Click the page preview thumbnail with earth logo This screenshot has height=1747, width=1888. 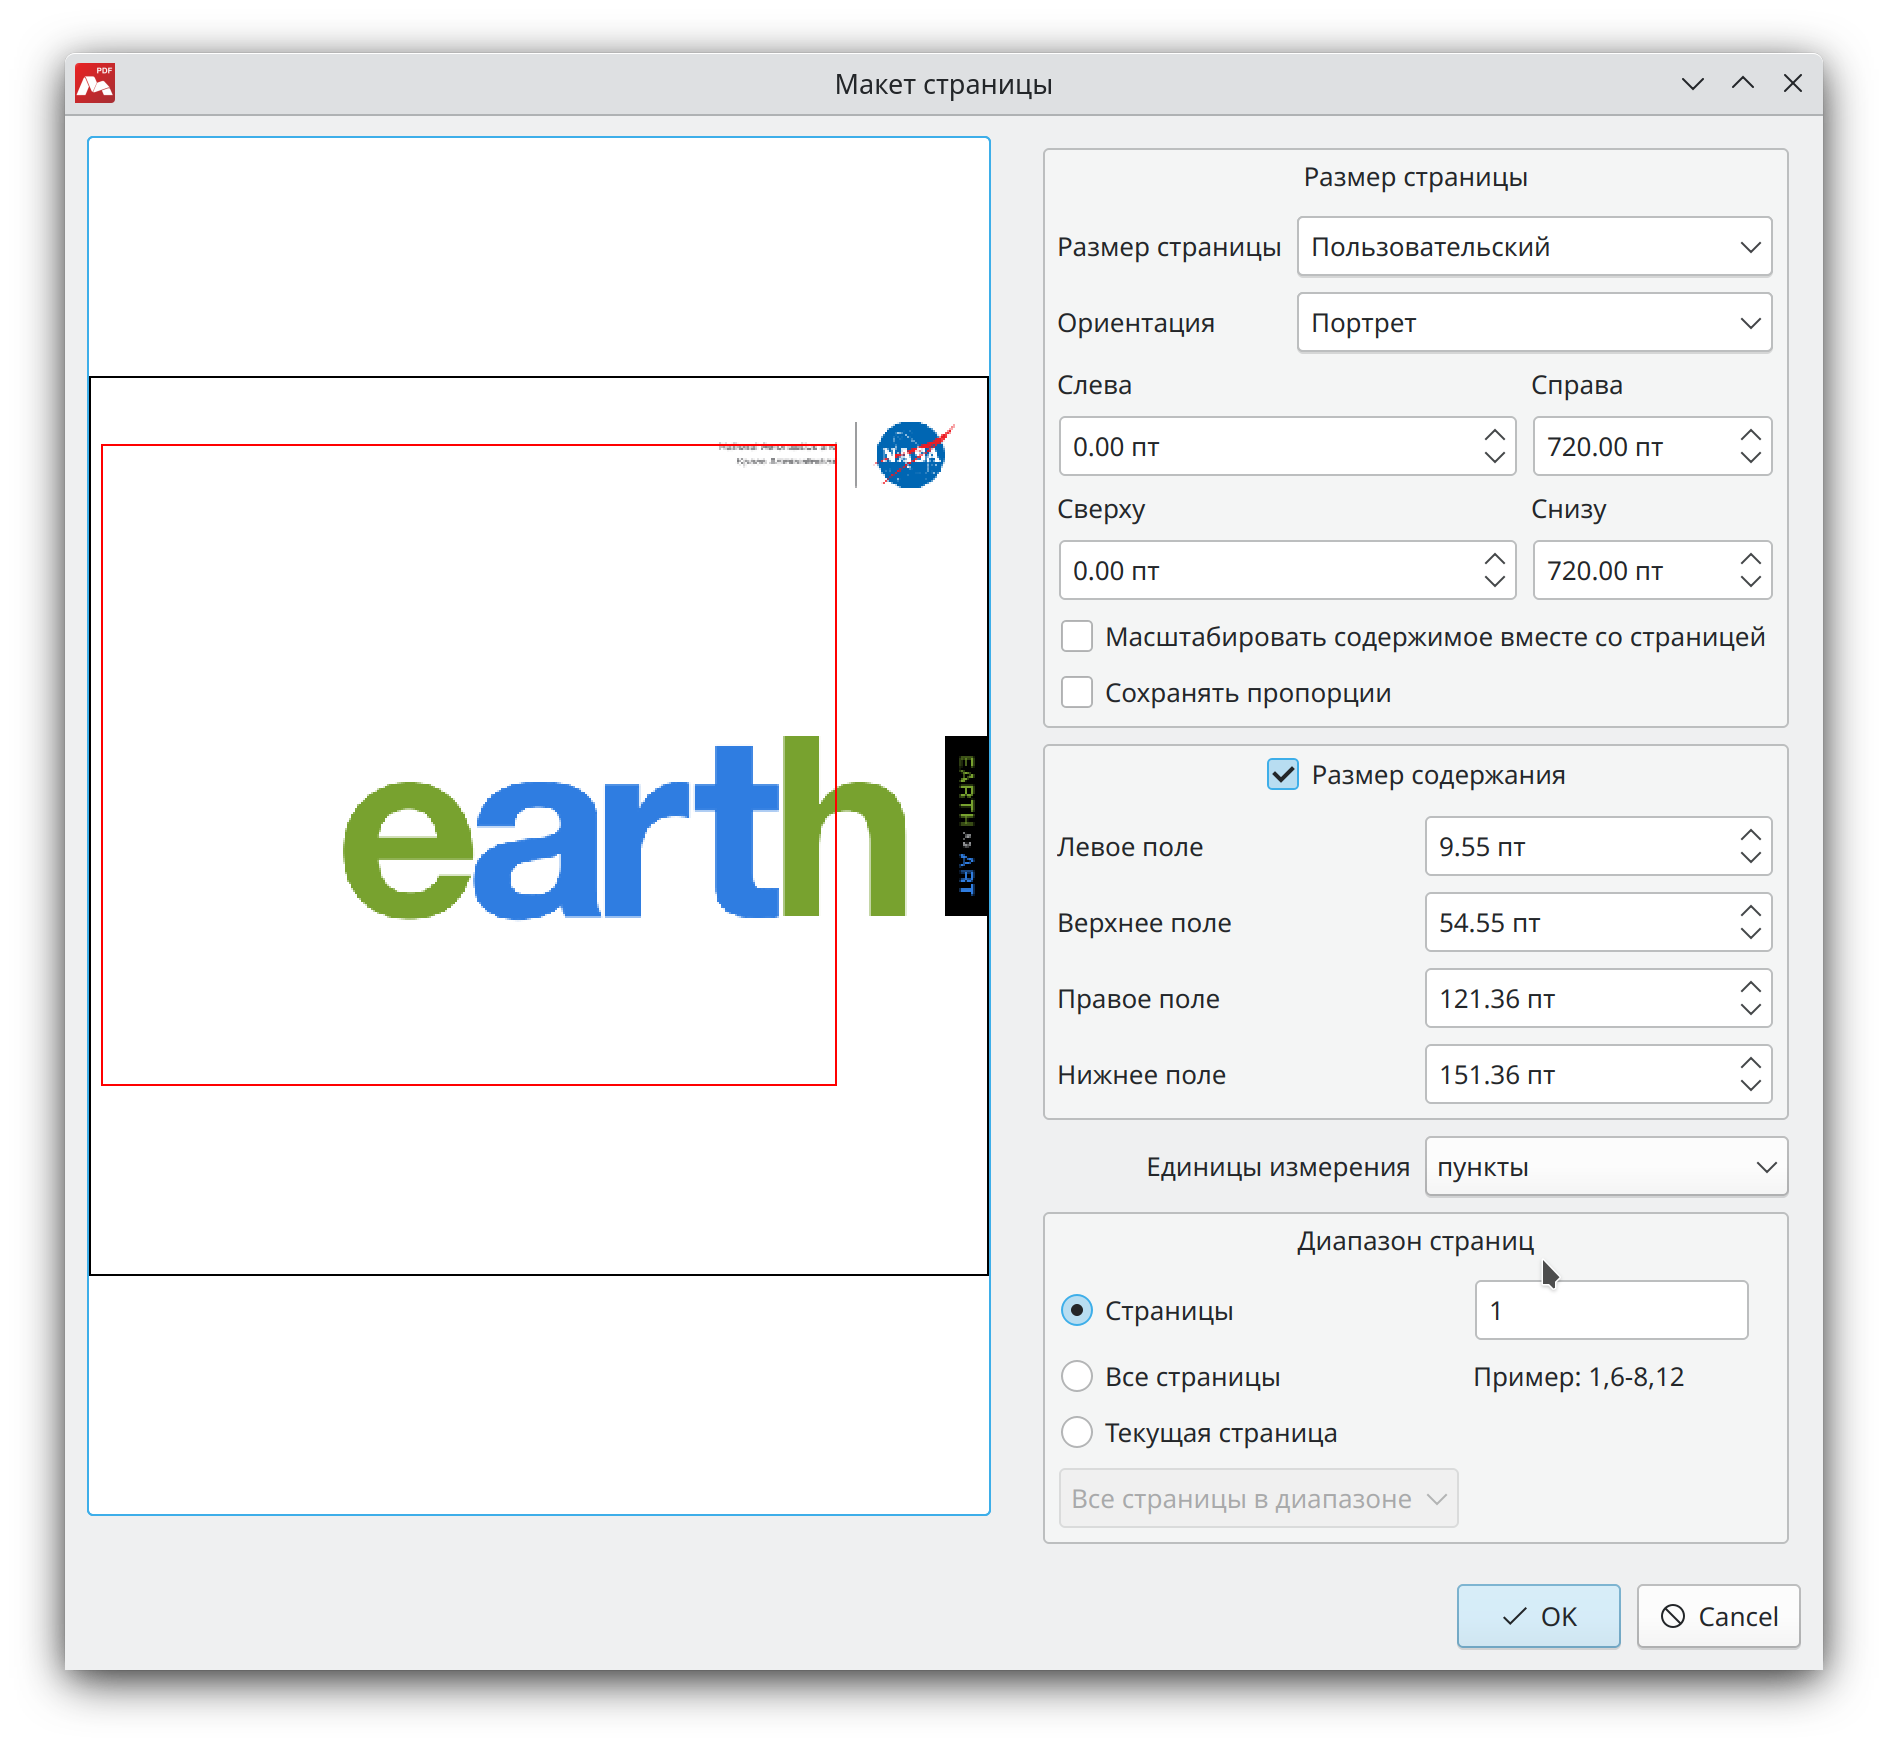pyautogui.click(x=539, y=826)
